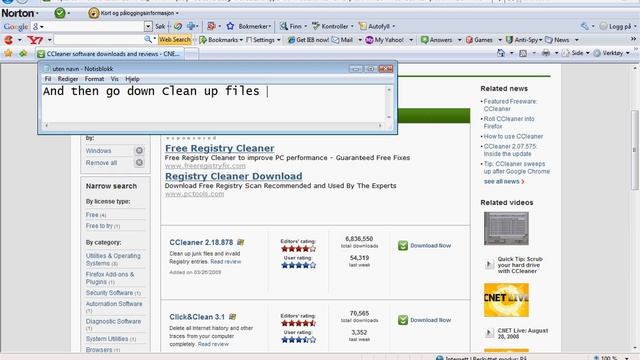Click the Add to Favorites icon
Screen dimensions: 640x360
pyautogui.click(x=23, y=53)
